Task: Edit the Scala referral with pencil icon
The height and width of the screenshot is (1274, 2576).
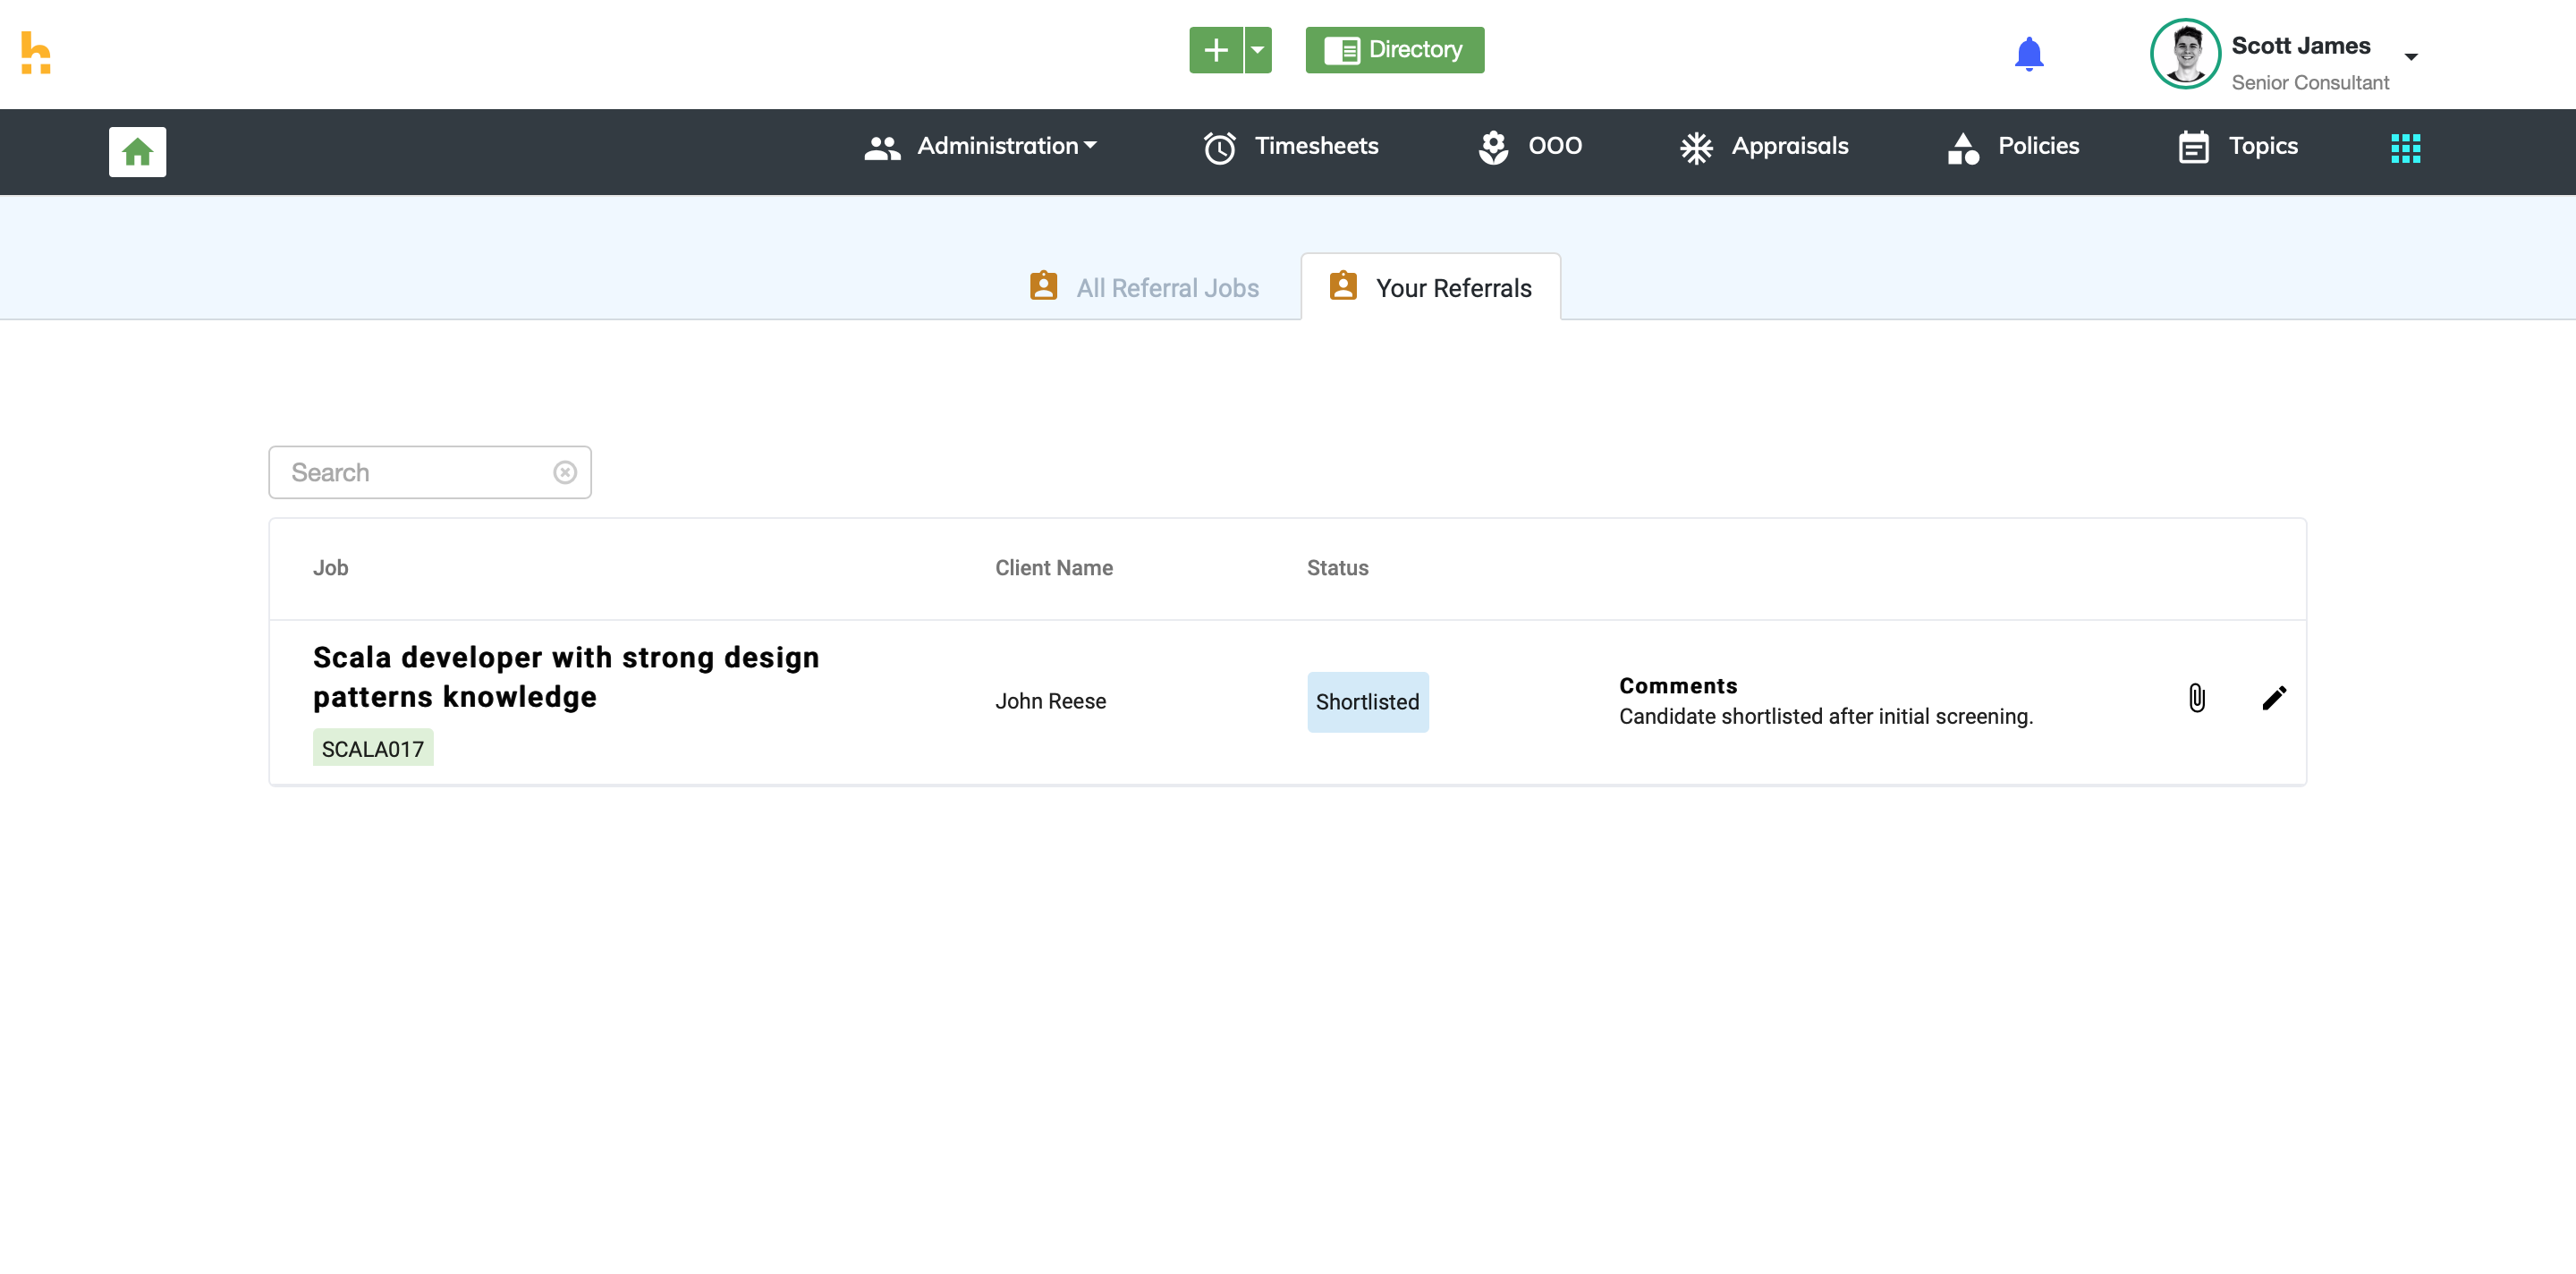Action: 2273,698
